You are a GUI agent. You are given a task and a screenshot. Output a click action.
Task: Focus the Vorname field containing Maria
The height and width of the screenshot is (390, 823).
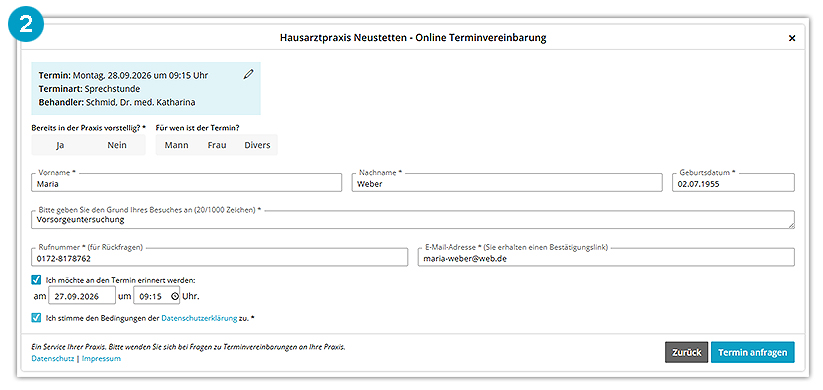186,183
